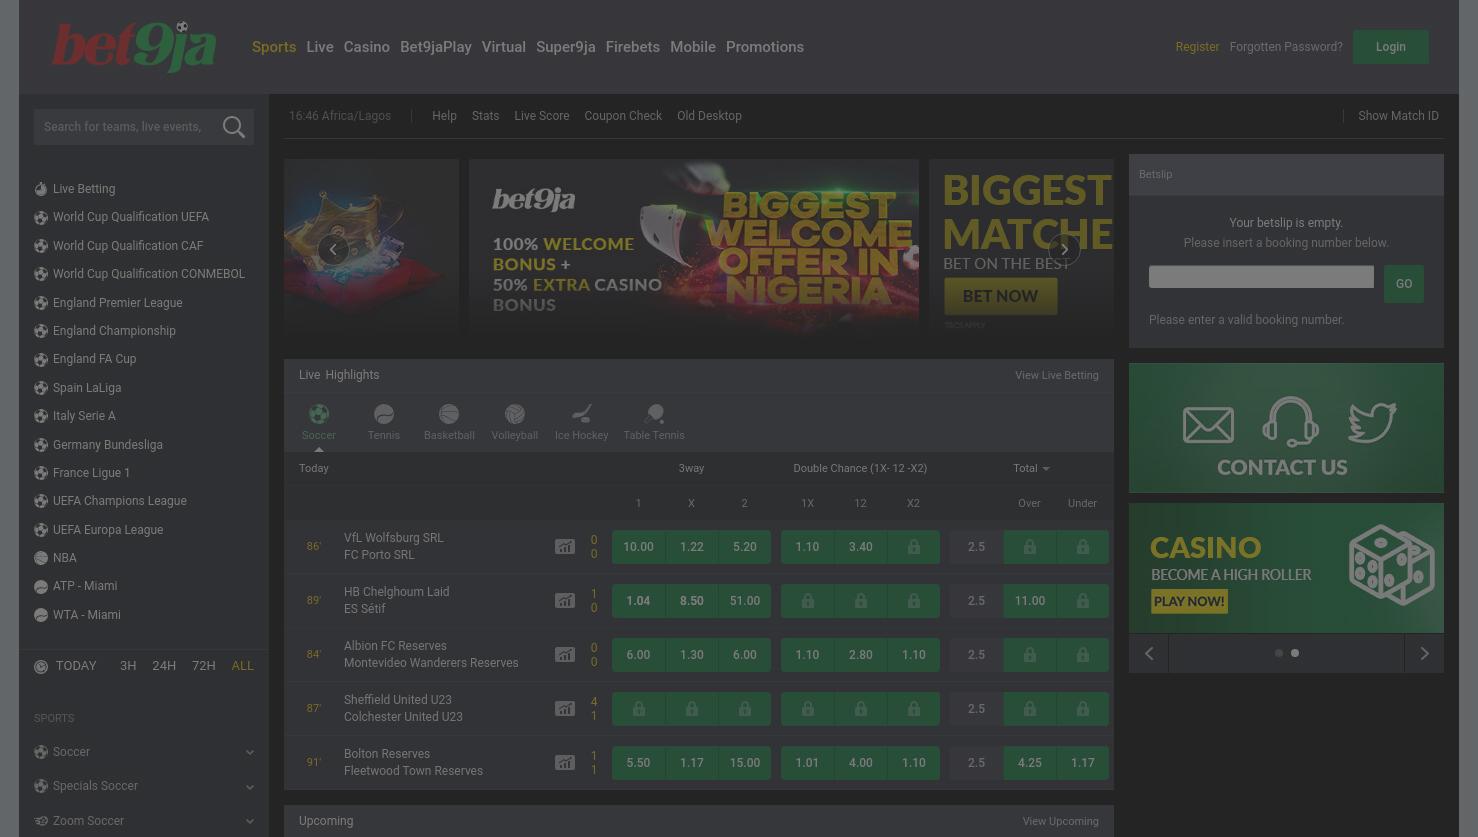The width and height of the screenshot is (1478, 837).
Task: Click the BET NOW banner button
Action: click(x=1000, y=296)
